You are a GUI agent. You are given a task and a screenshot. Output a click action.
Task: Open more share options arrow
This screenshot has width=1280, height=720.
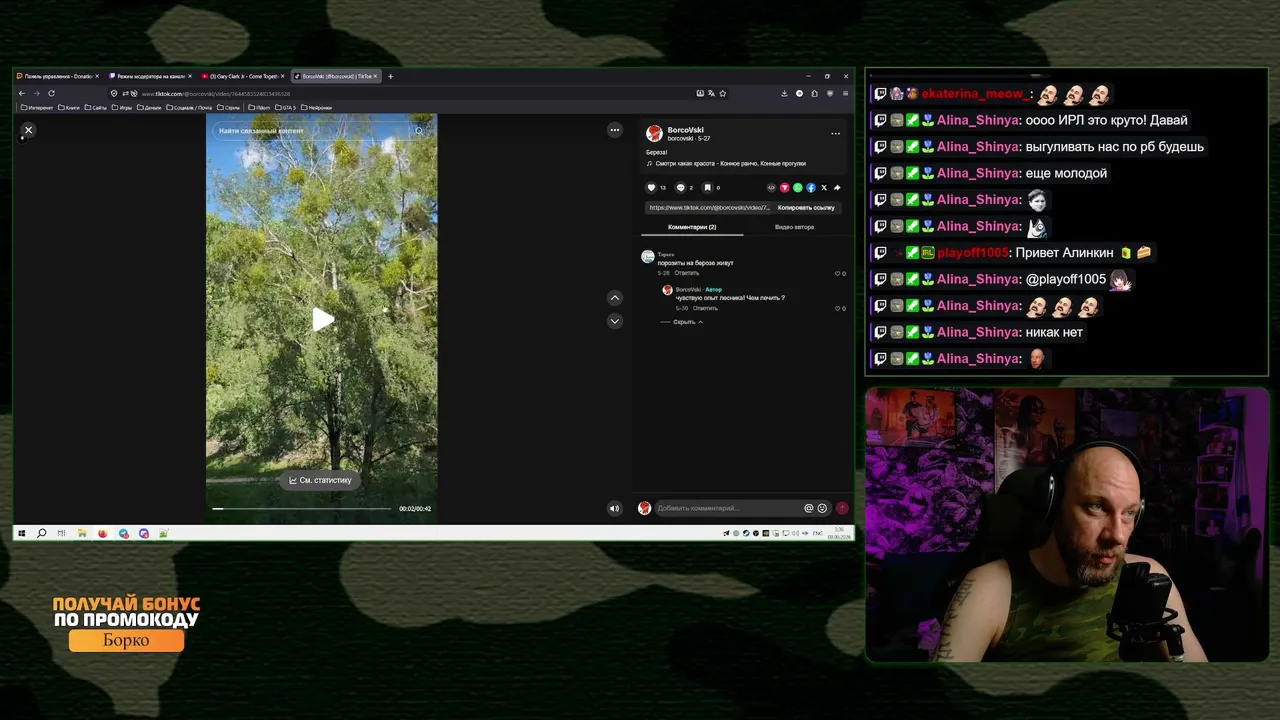pyautogui.click(x=837, y=187)
